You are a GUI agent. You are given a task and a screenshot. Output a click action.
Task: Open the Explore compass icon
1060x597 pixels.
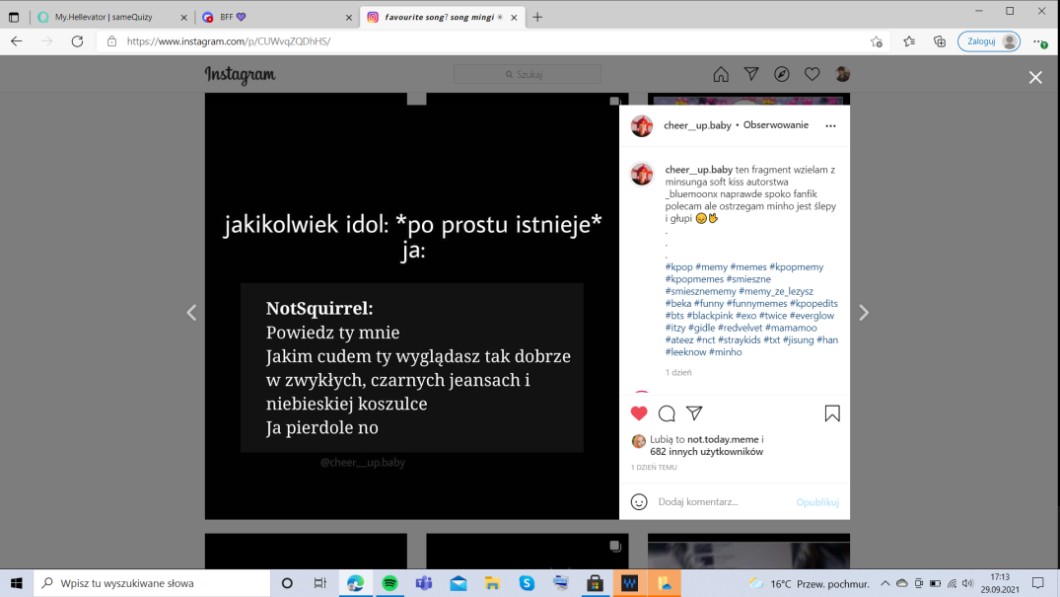[782, 74]
